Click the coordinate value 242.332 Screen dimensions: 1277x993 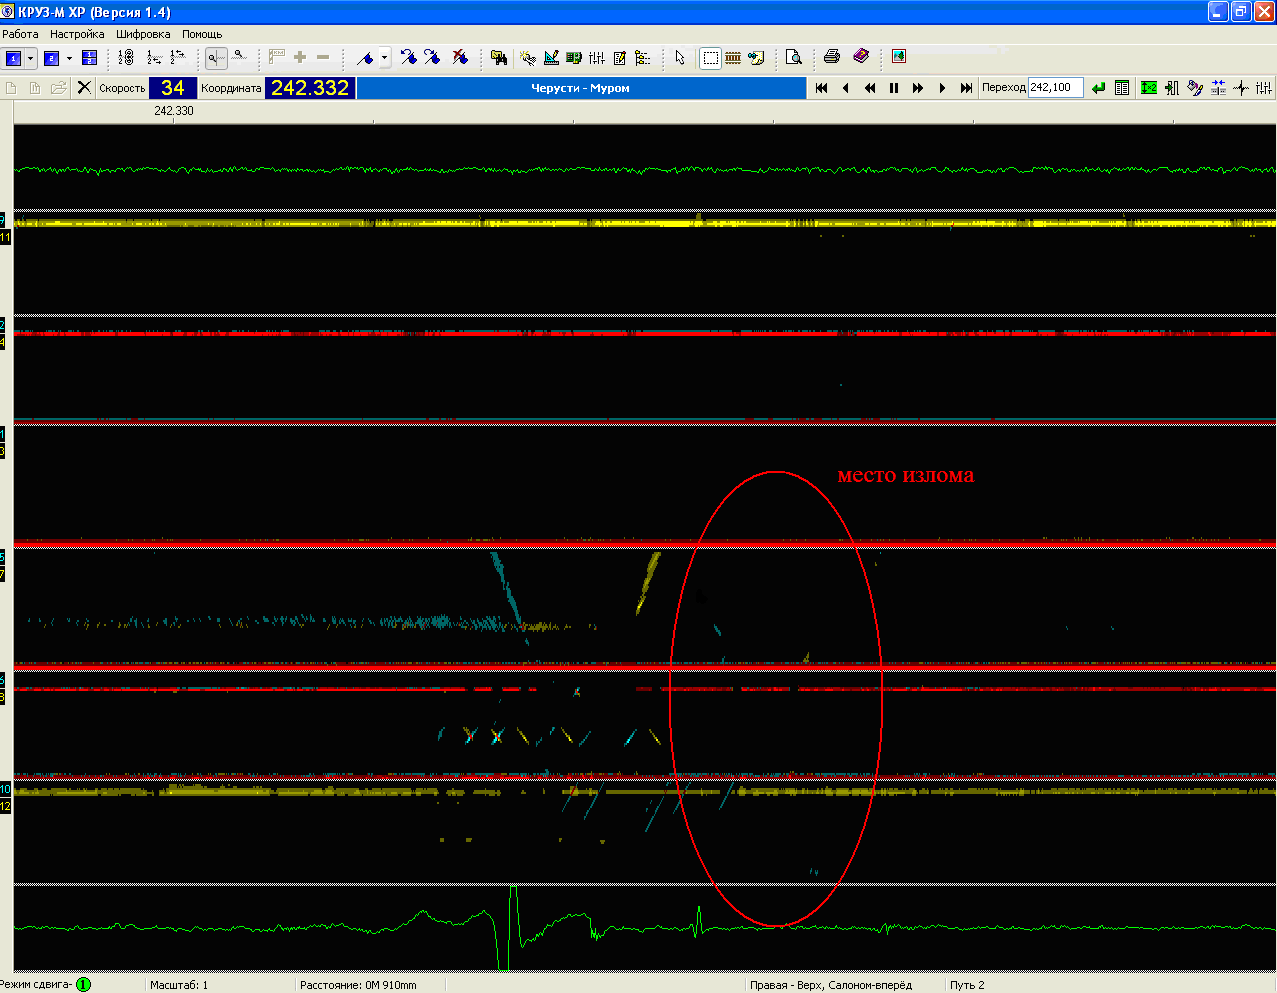(310, 88)
